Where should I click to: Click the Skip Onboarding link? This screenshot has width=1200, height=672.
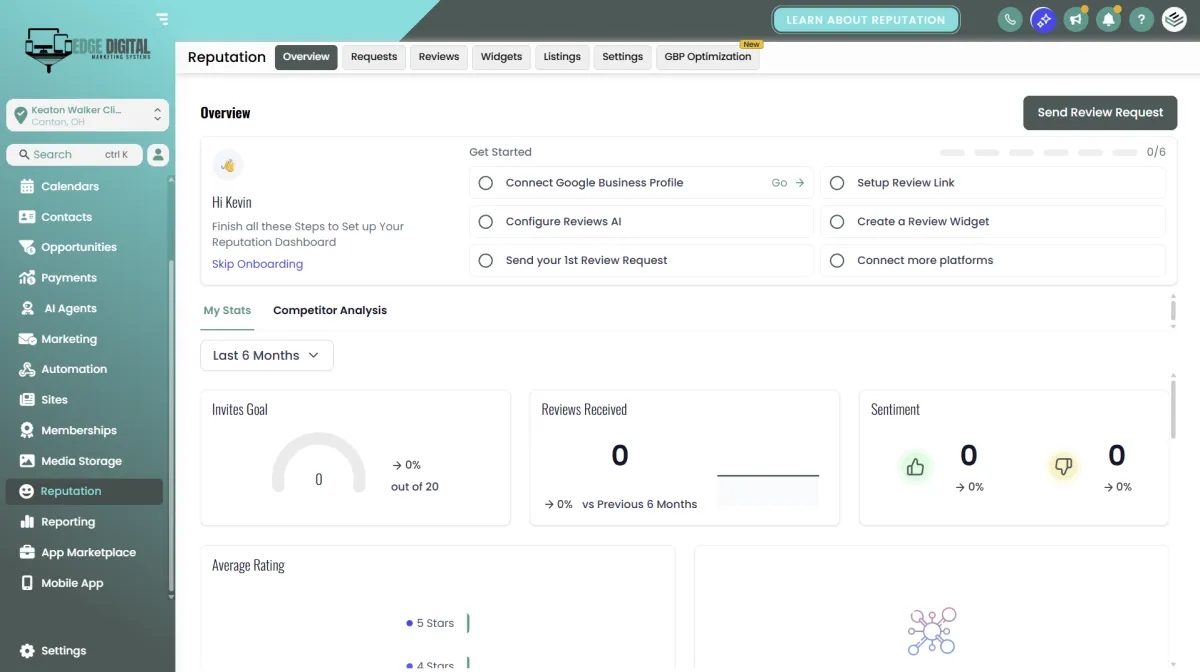coord(257,264)
